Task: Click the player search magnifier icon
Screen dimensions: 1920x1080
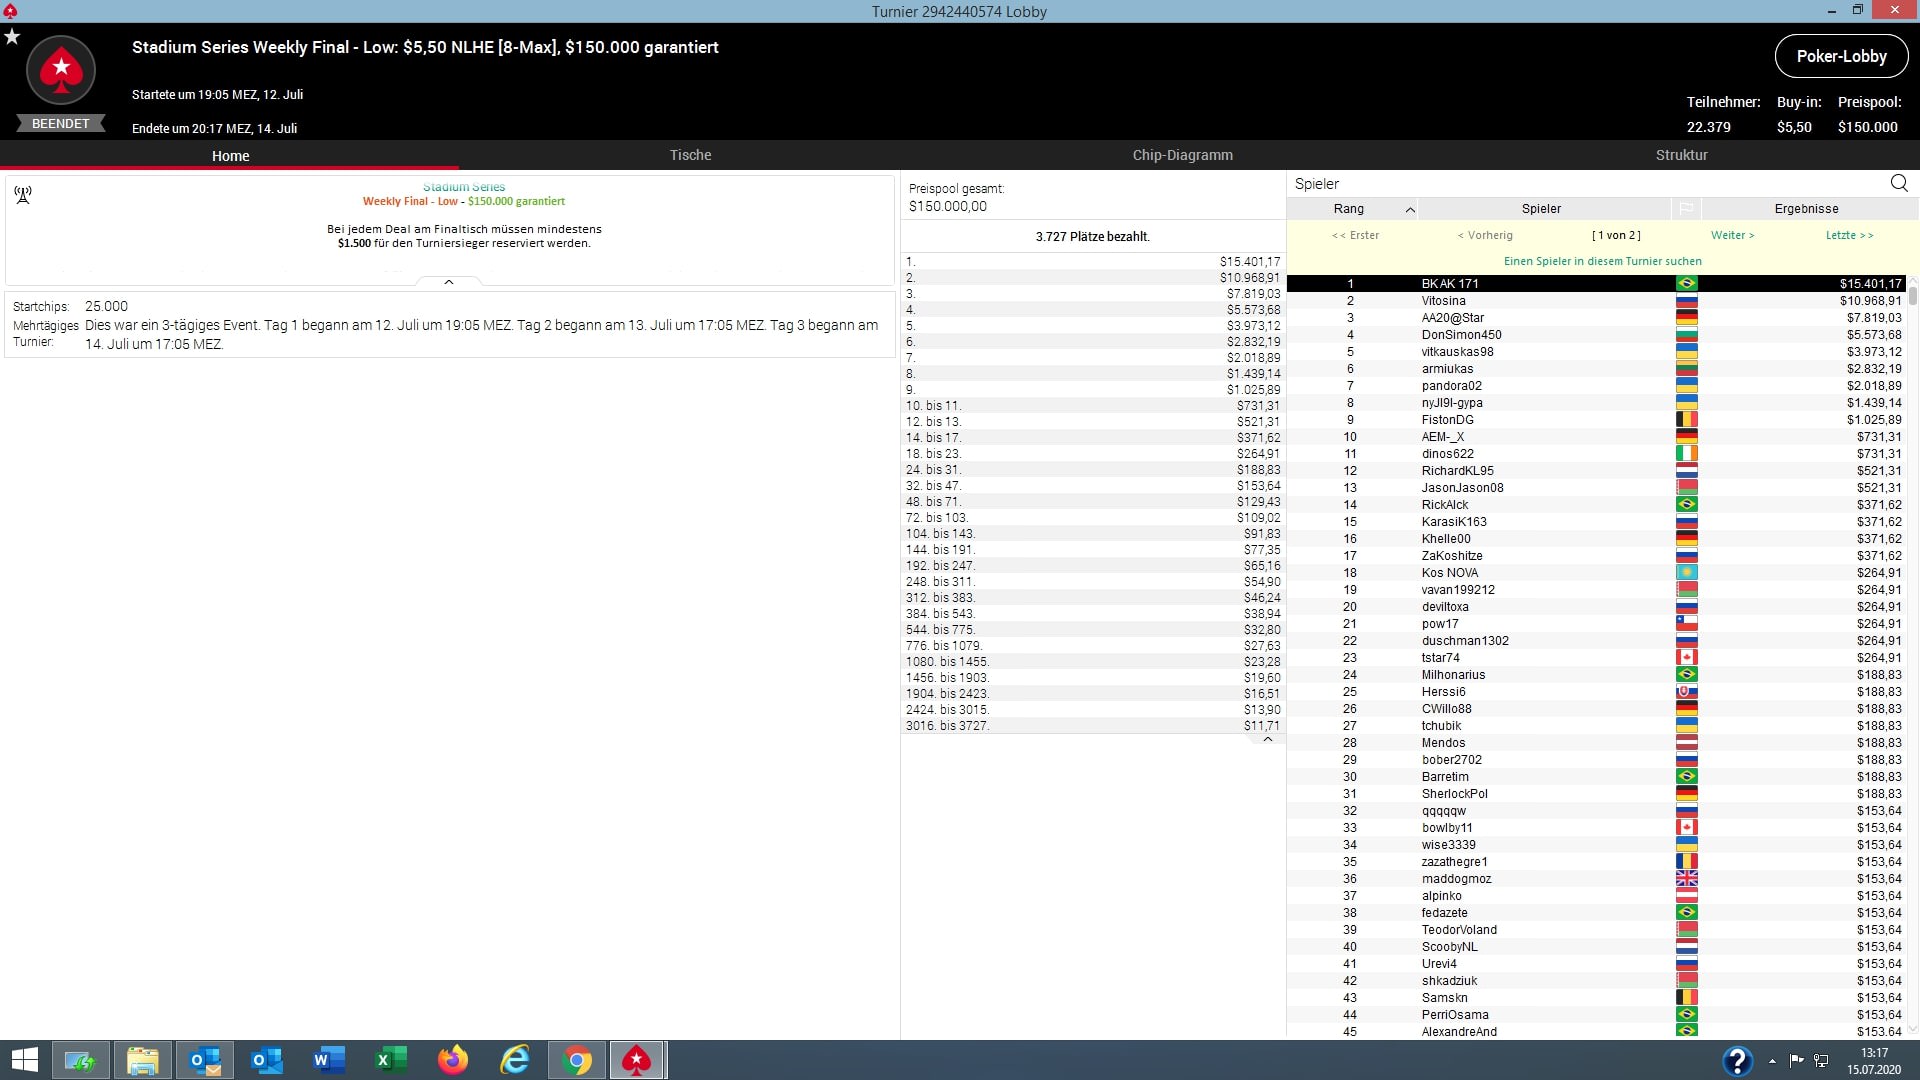Action: tap(1898, 183)
